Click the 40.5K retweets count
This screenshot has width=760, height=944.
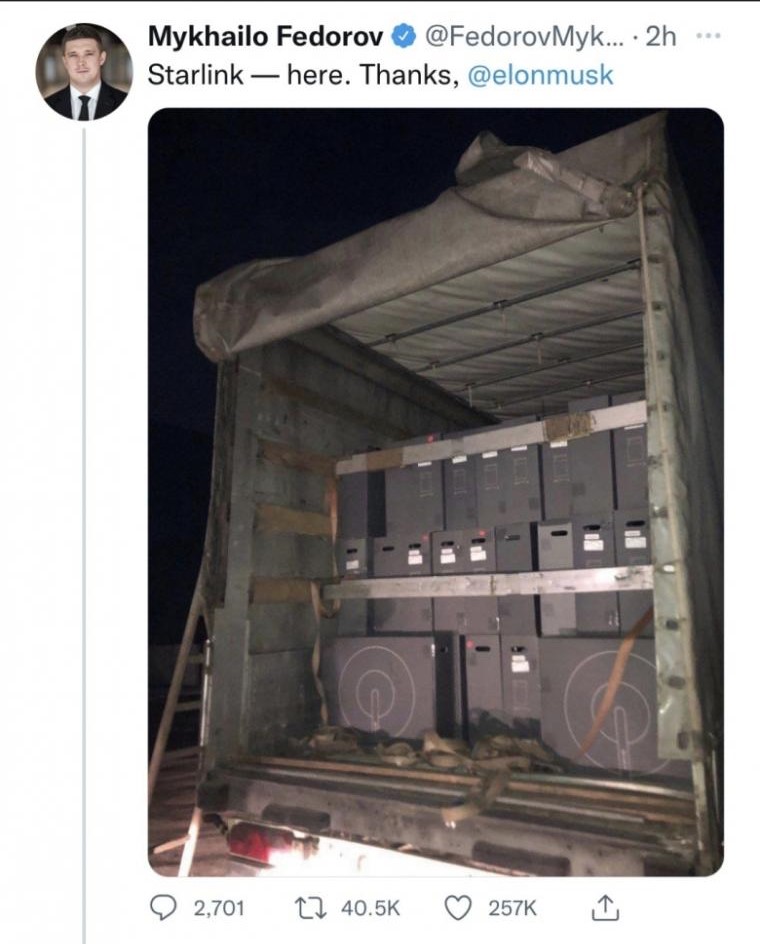370,908
